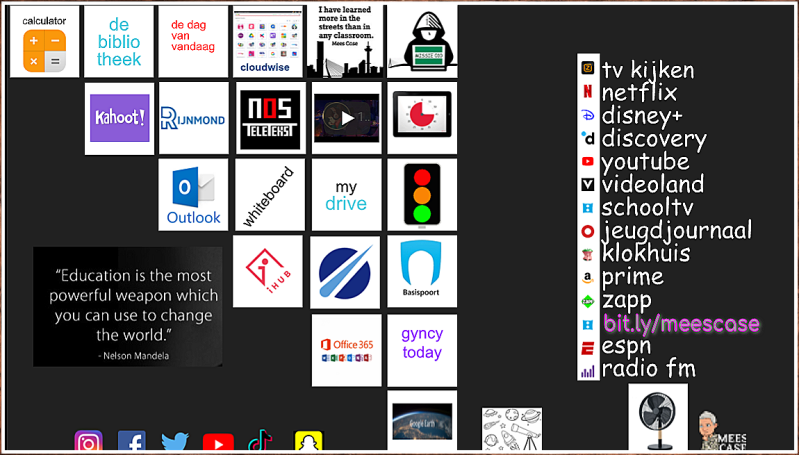Click the Ziggo icon beside tv kijken
Image resolution: width=799 pixels, height=455 pixels.
[588, 68]
